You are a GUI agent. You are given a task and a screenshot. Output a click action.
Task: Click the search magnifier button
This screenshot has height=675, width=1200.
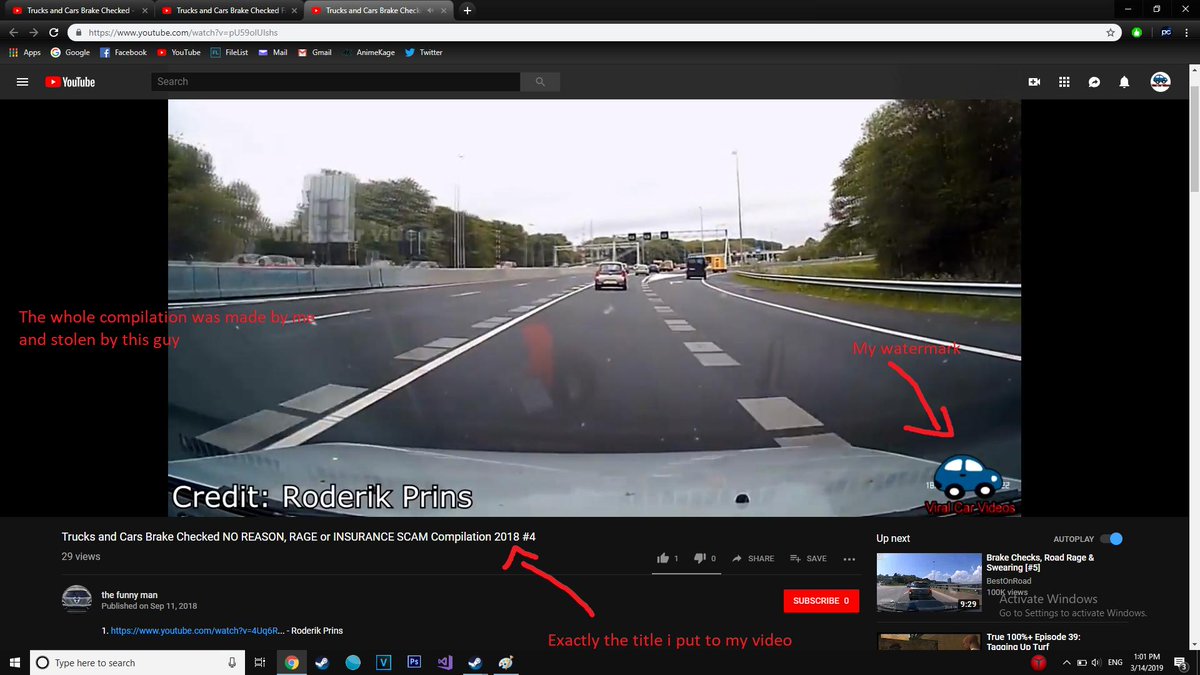tap(541, 81)
